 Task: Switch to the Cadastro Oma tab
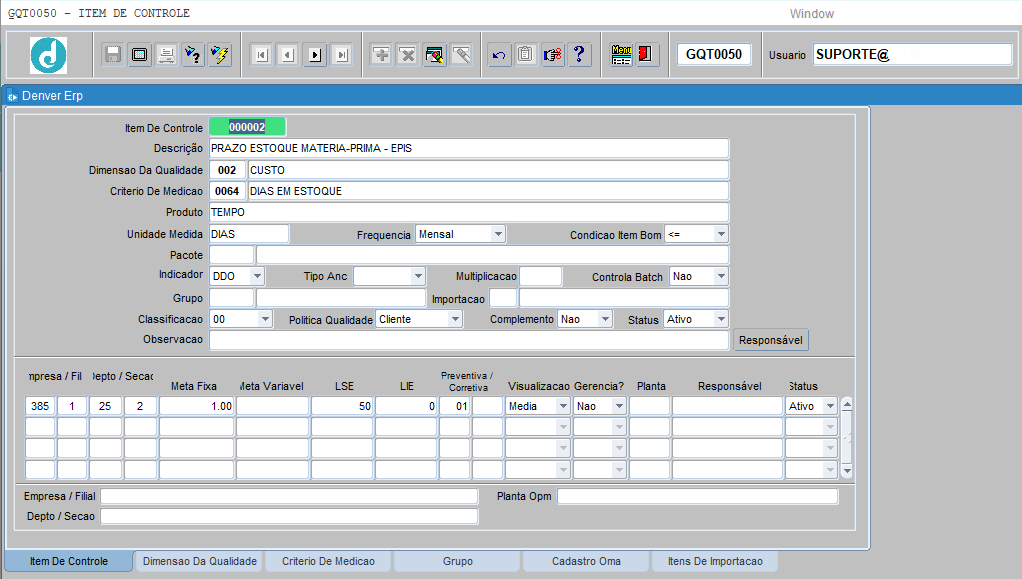[586, 561]
